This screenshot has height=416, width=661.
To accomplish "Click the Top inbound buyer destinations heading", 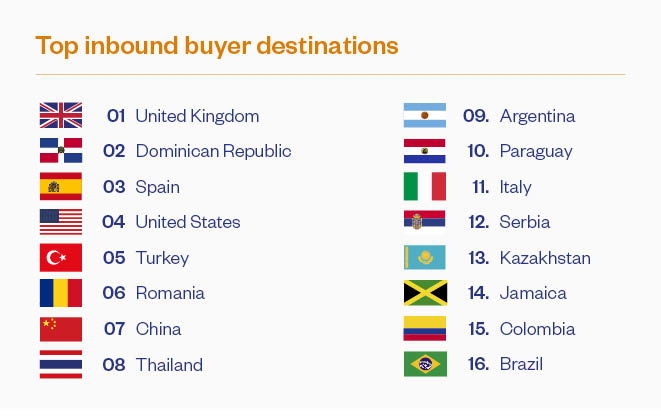I will [x=217, y=46].
